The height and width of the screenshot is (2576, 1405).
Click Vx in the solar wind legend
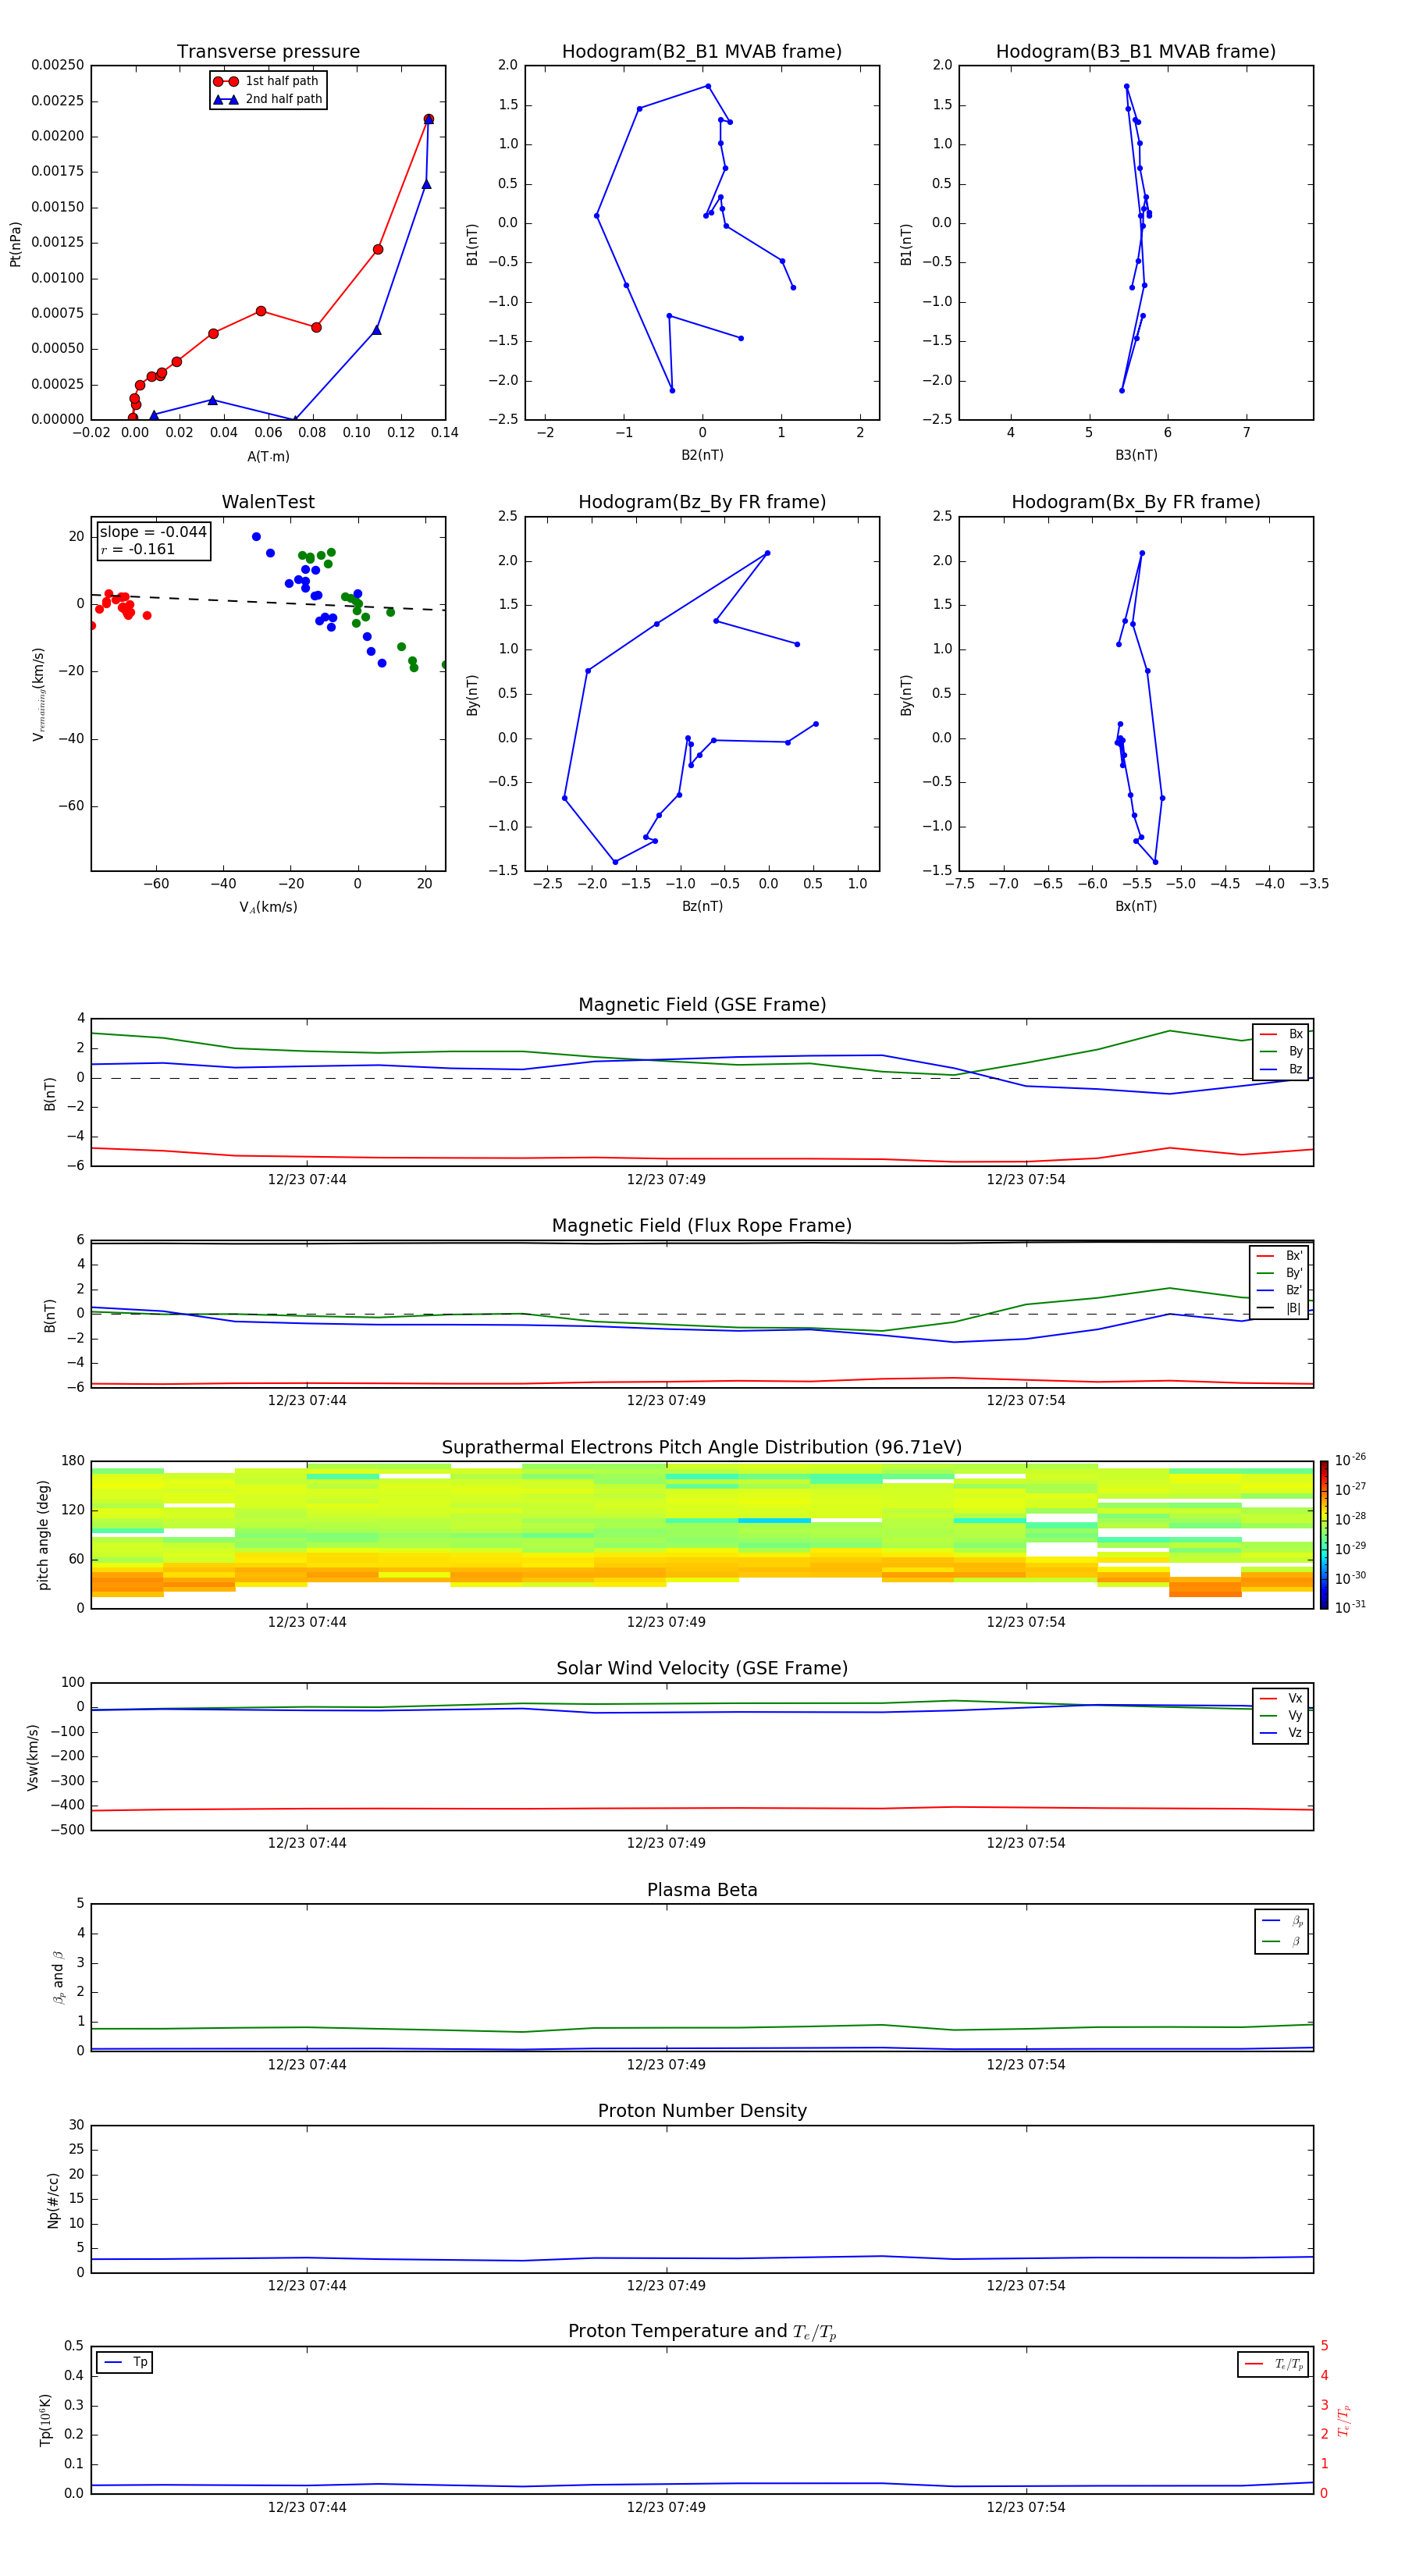tap(1281, 1699)
